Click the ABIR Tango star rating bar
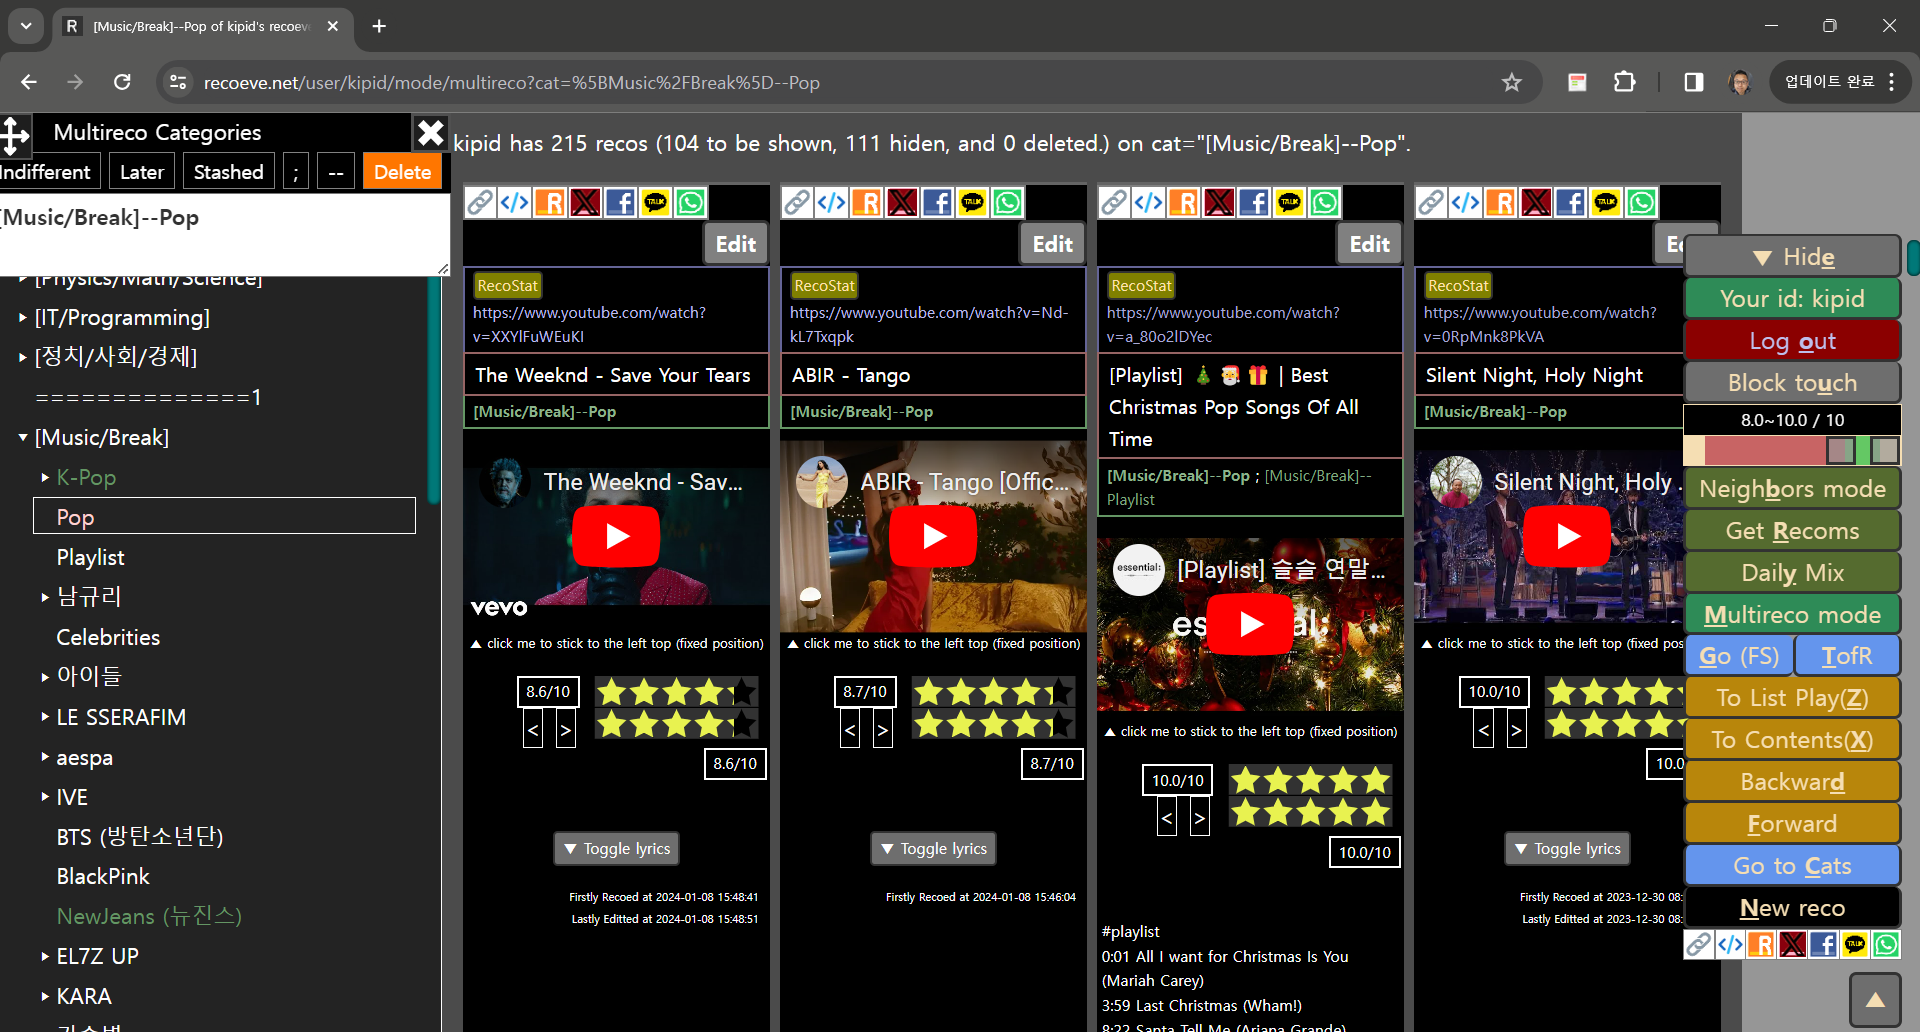 point(993,707)
